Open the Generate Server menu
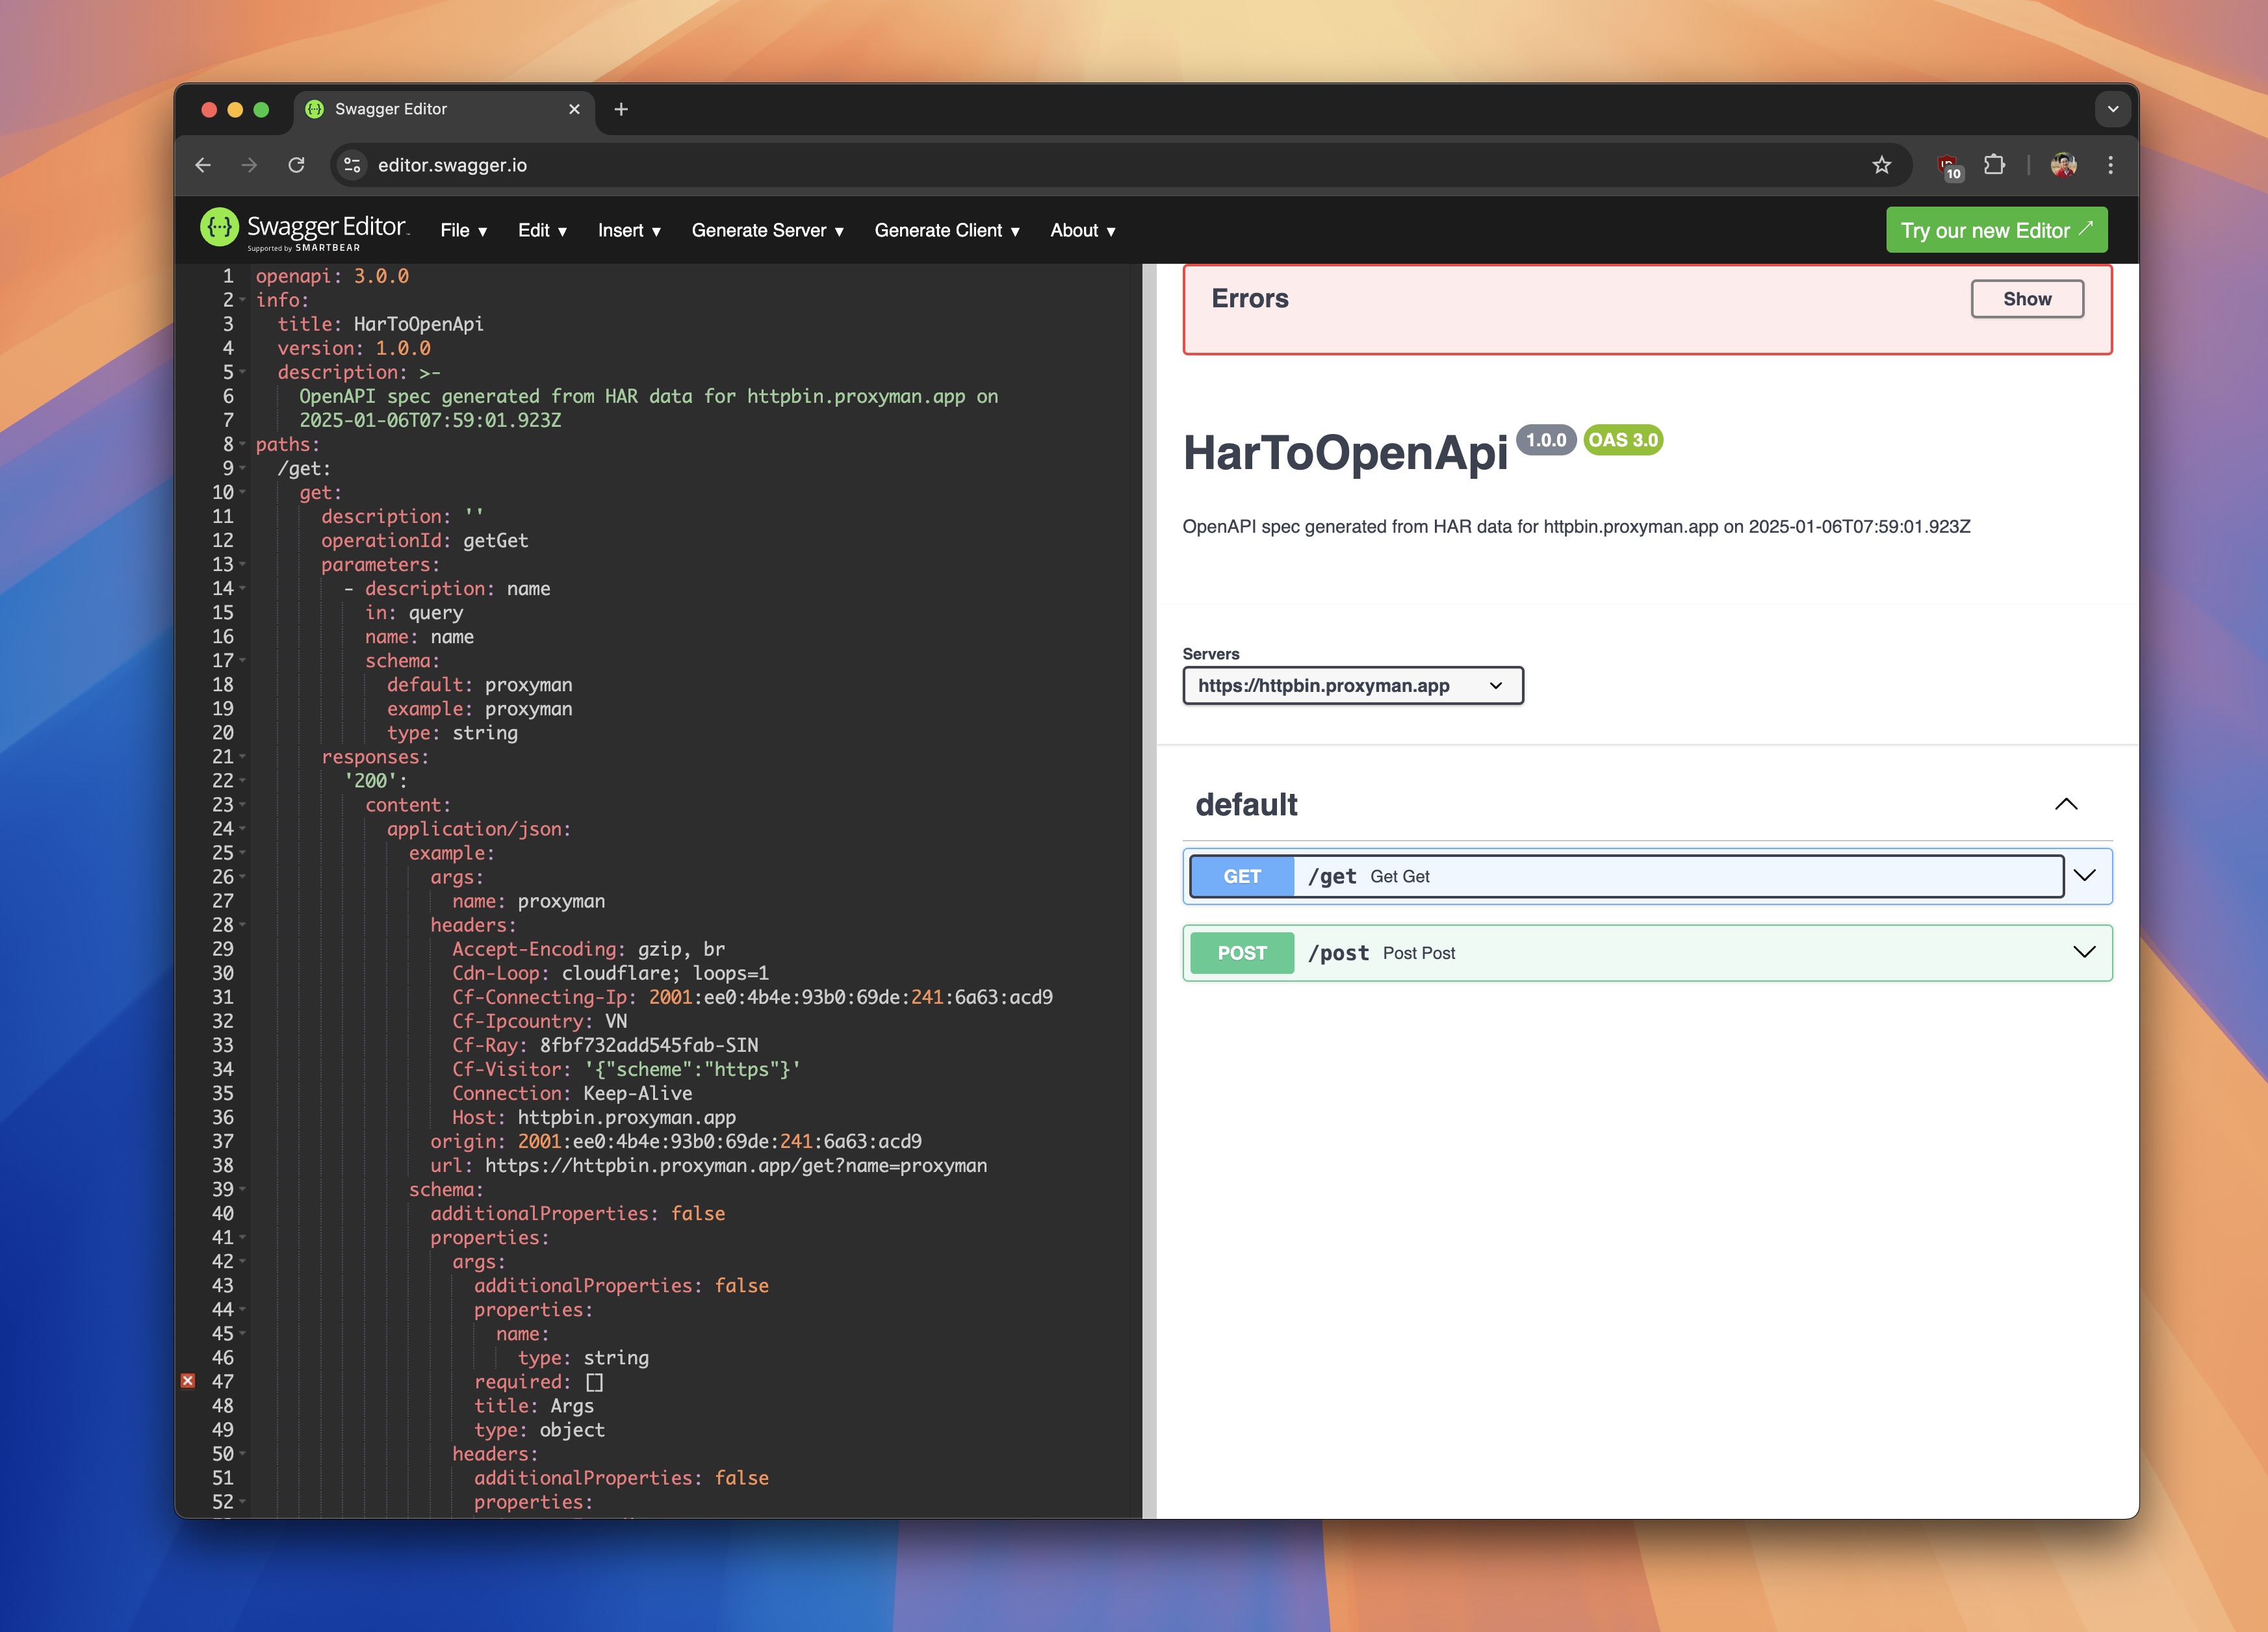The height and width of the screenshot is (1632, 2268). (768, 231)
